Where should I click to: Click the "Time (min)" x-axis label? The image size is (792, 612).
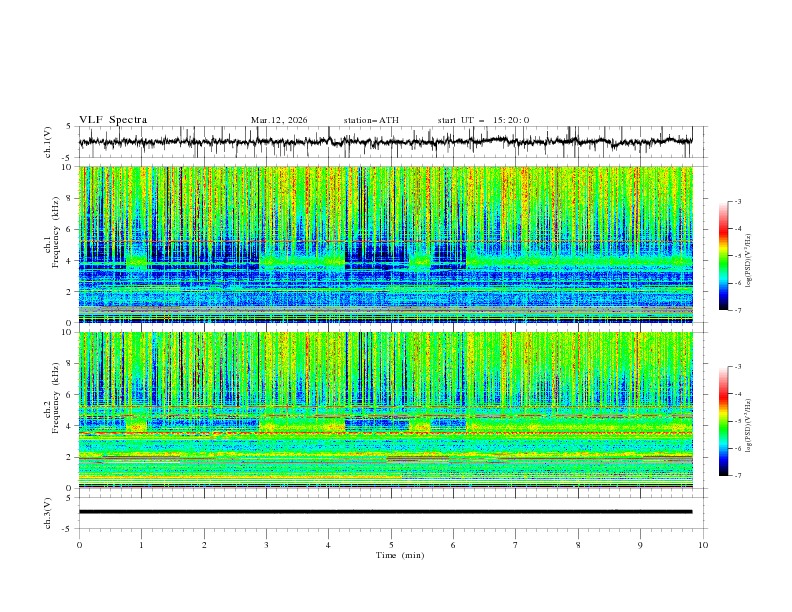400,555
